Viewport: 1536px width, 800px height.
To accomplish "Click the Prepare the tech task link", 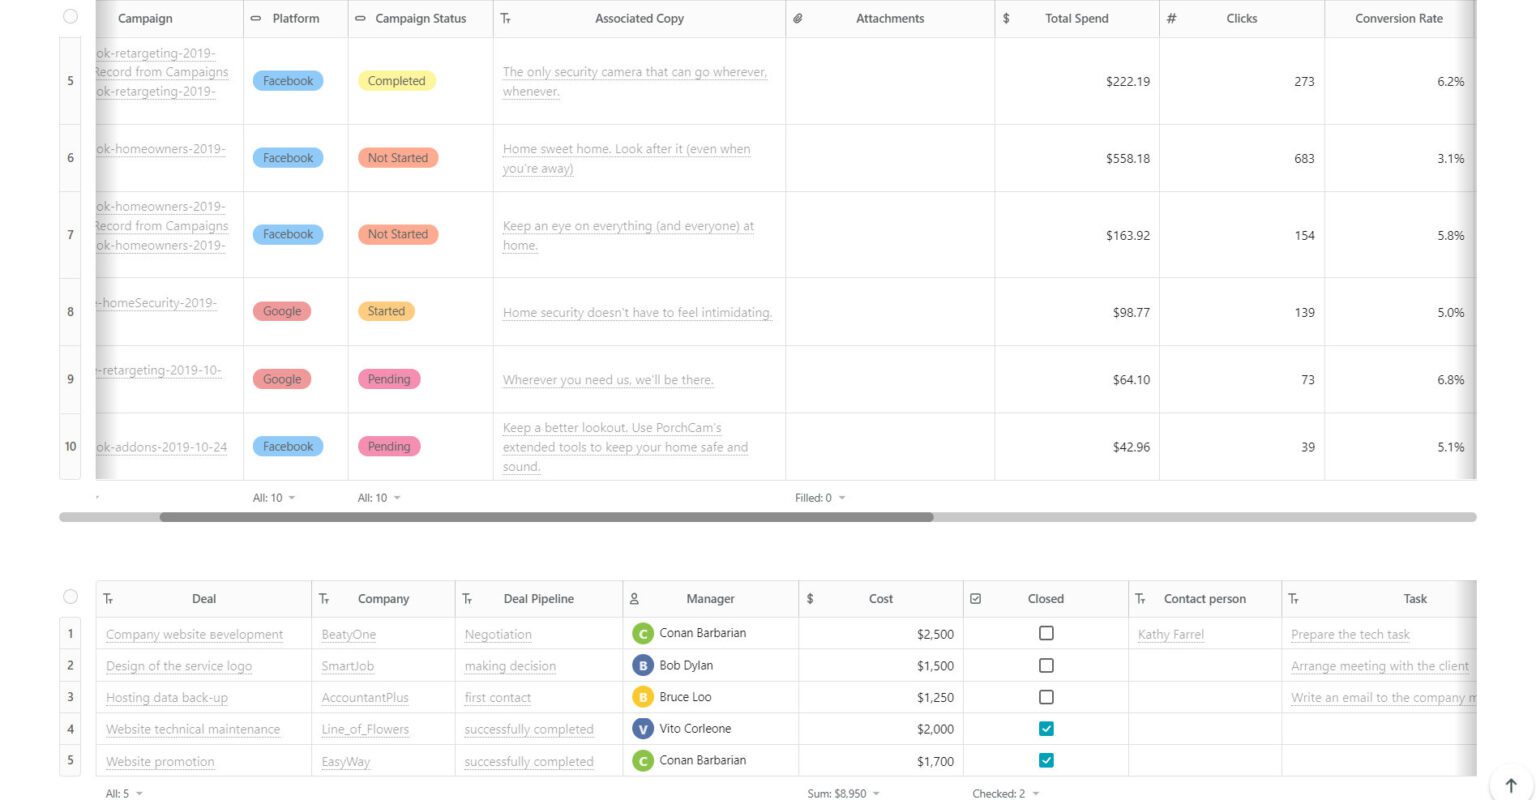I will 1351,634.
